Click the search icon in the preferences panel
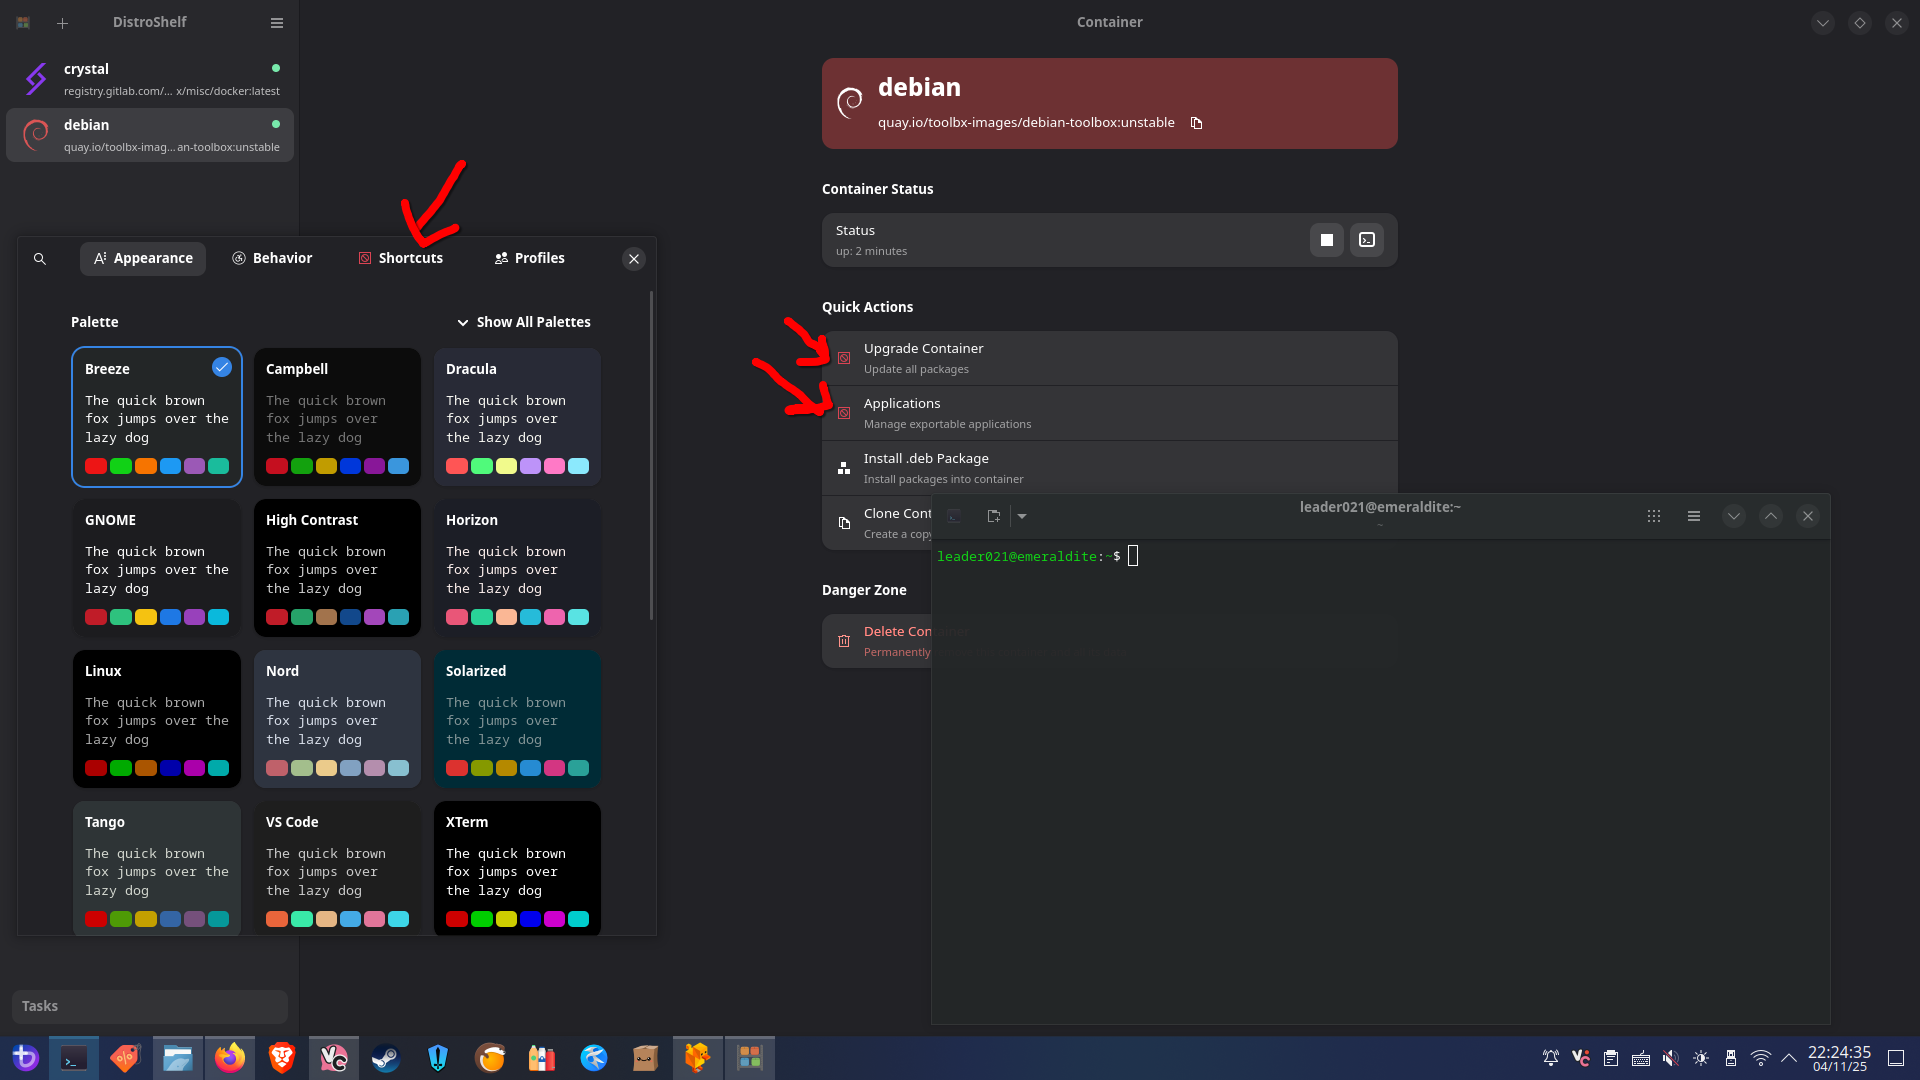 40,259
